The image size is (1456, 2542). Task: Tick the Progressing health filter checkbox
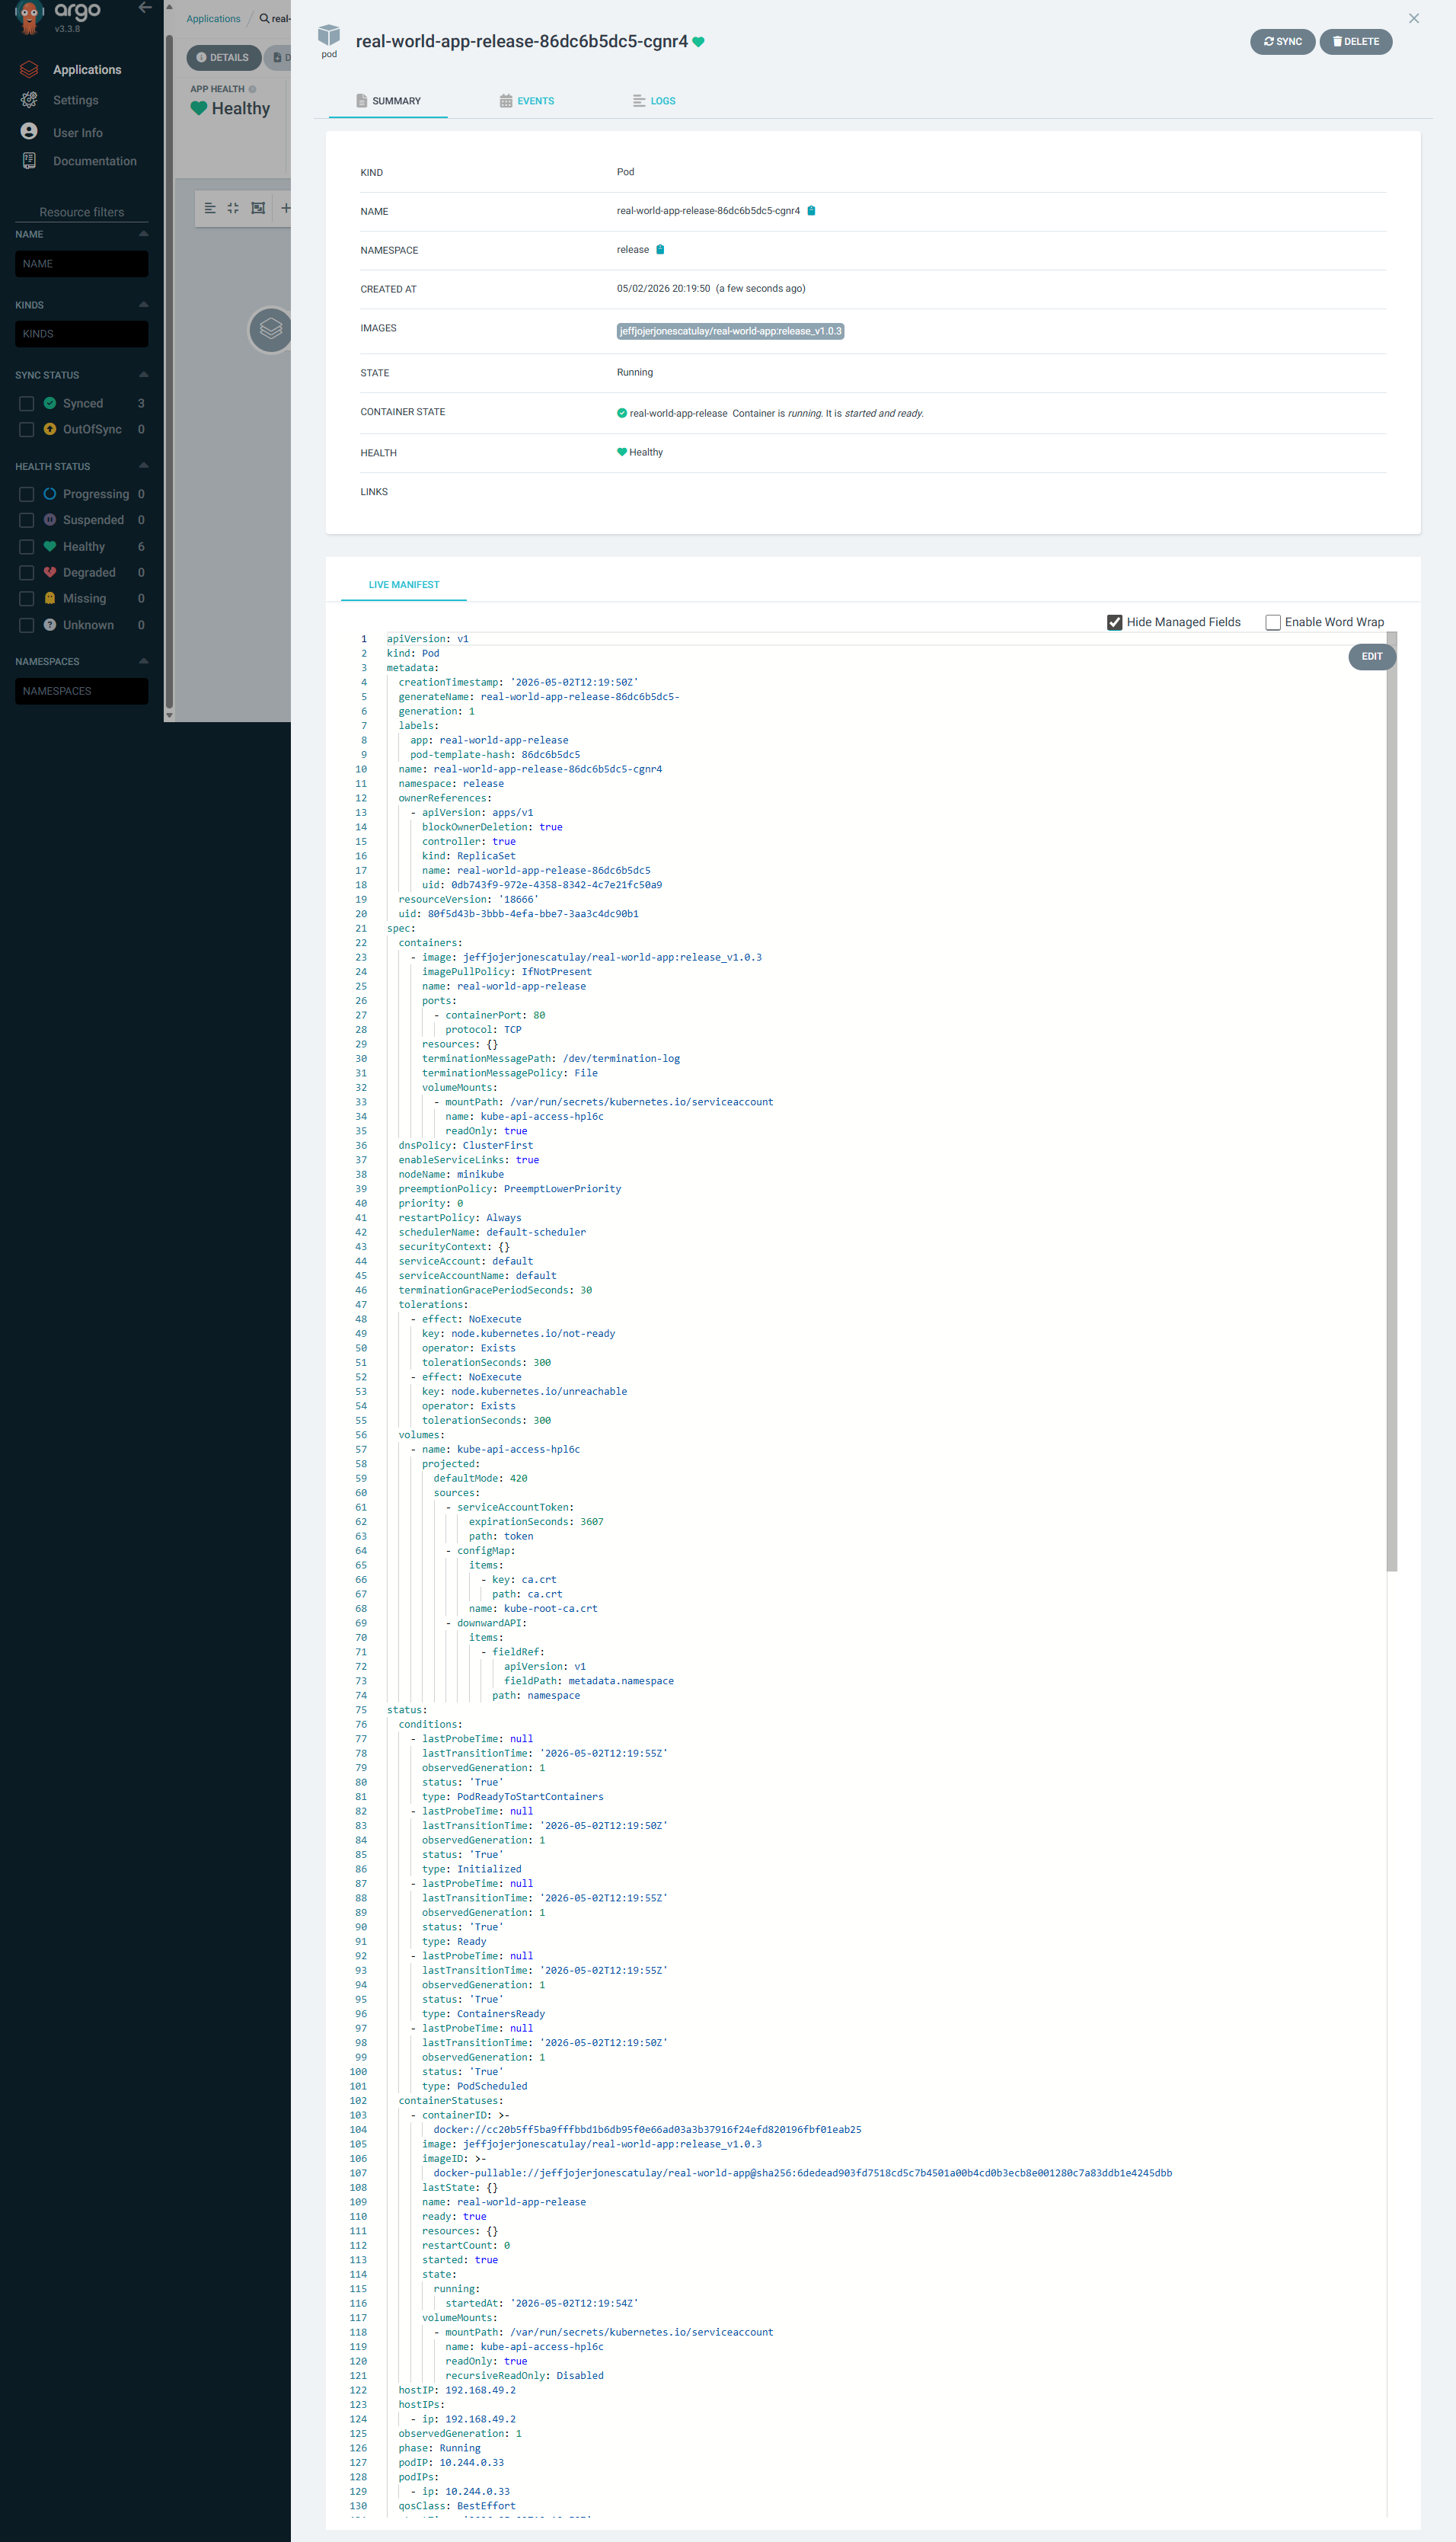point(27,494)
